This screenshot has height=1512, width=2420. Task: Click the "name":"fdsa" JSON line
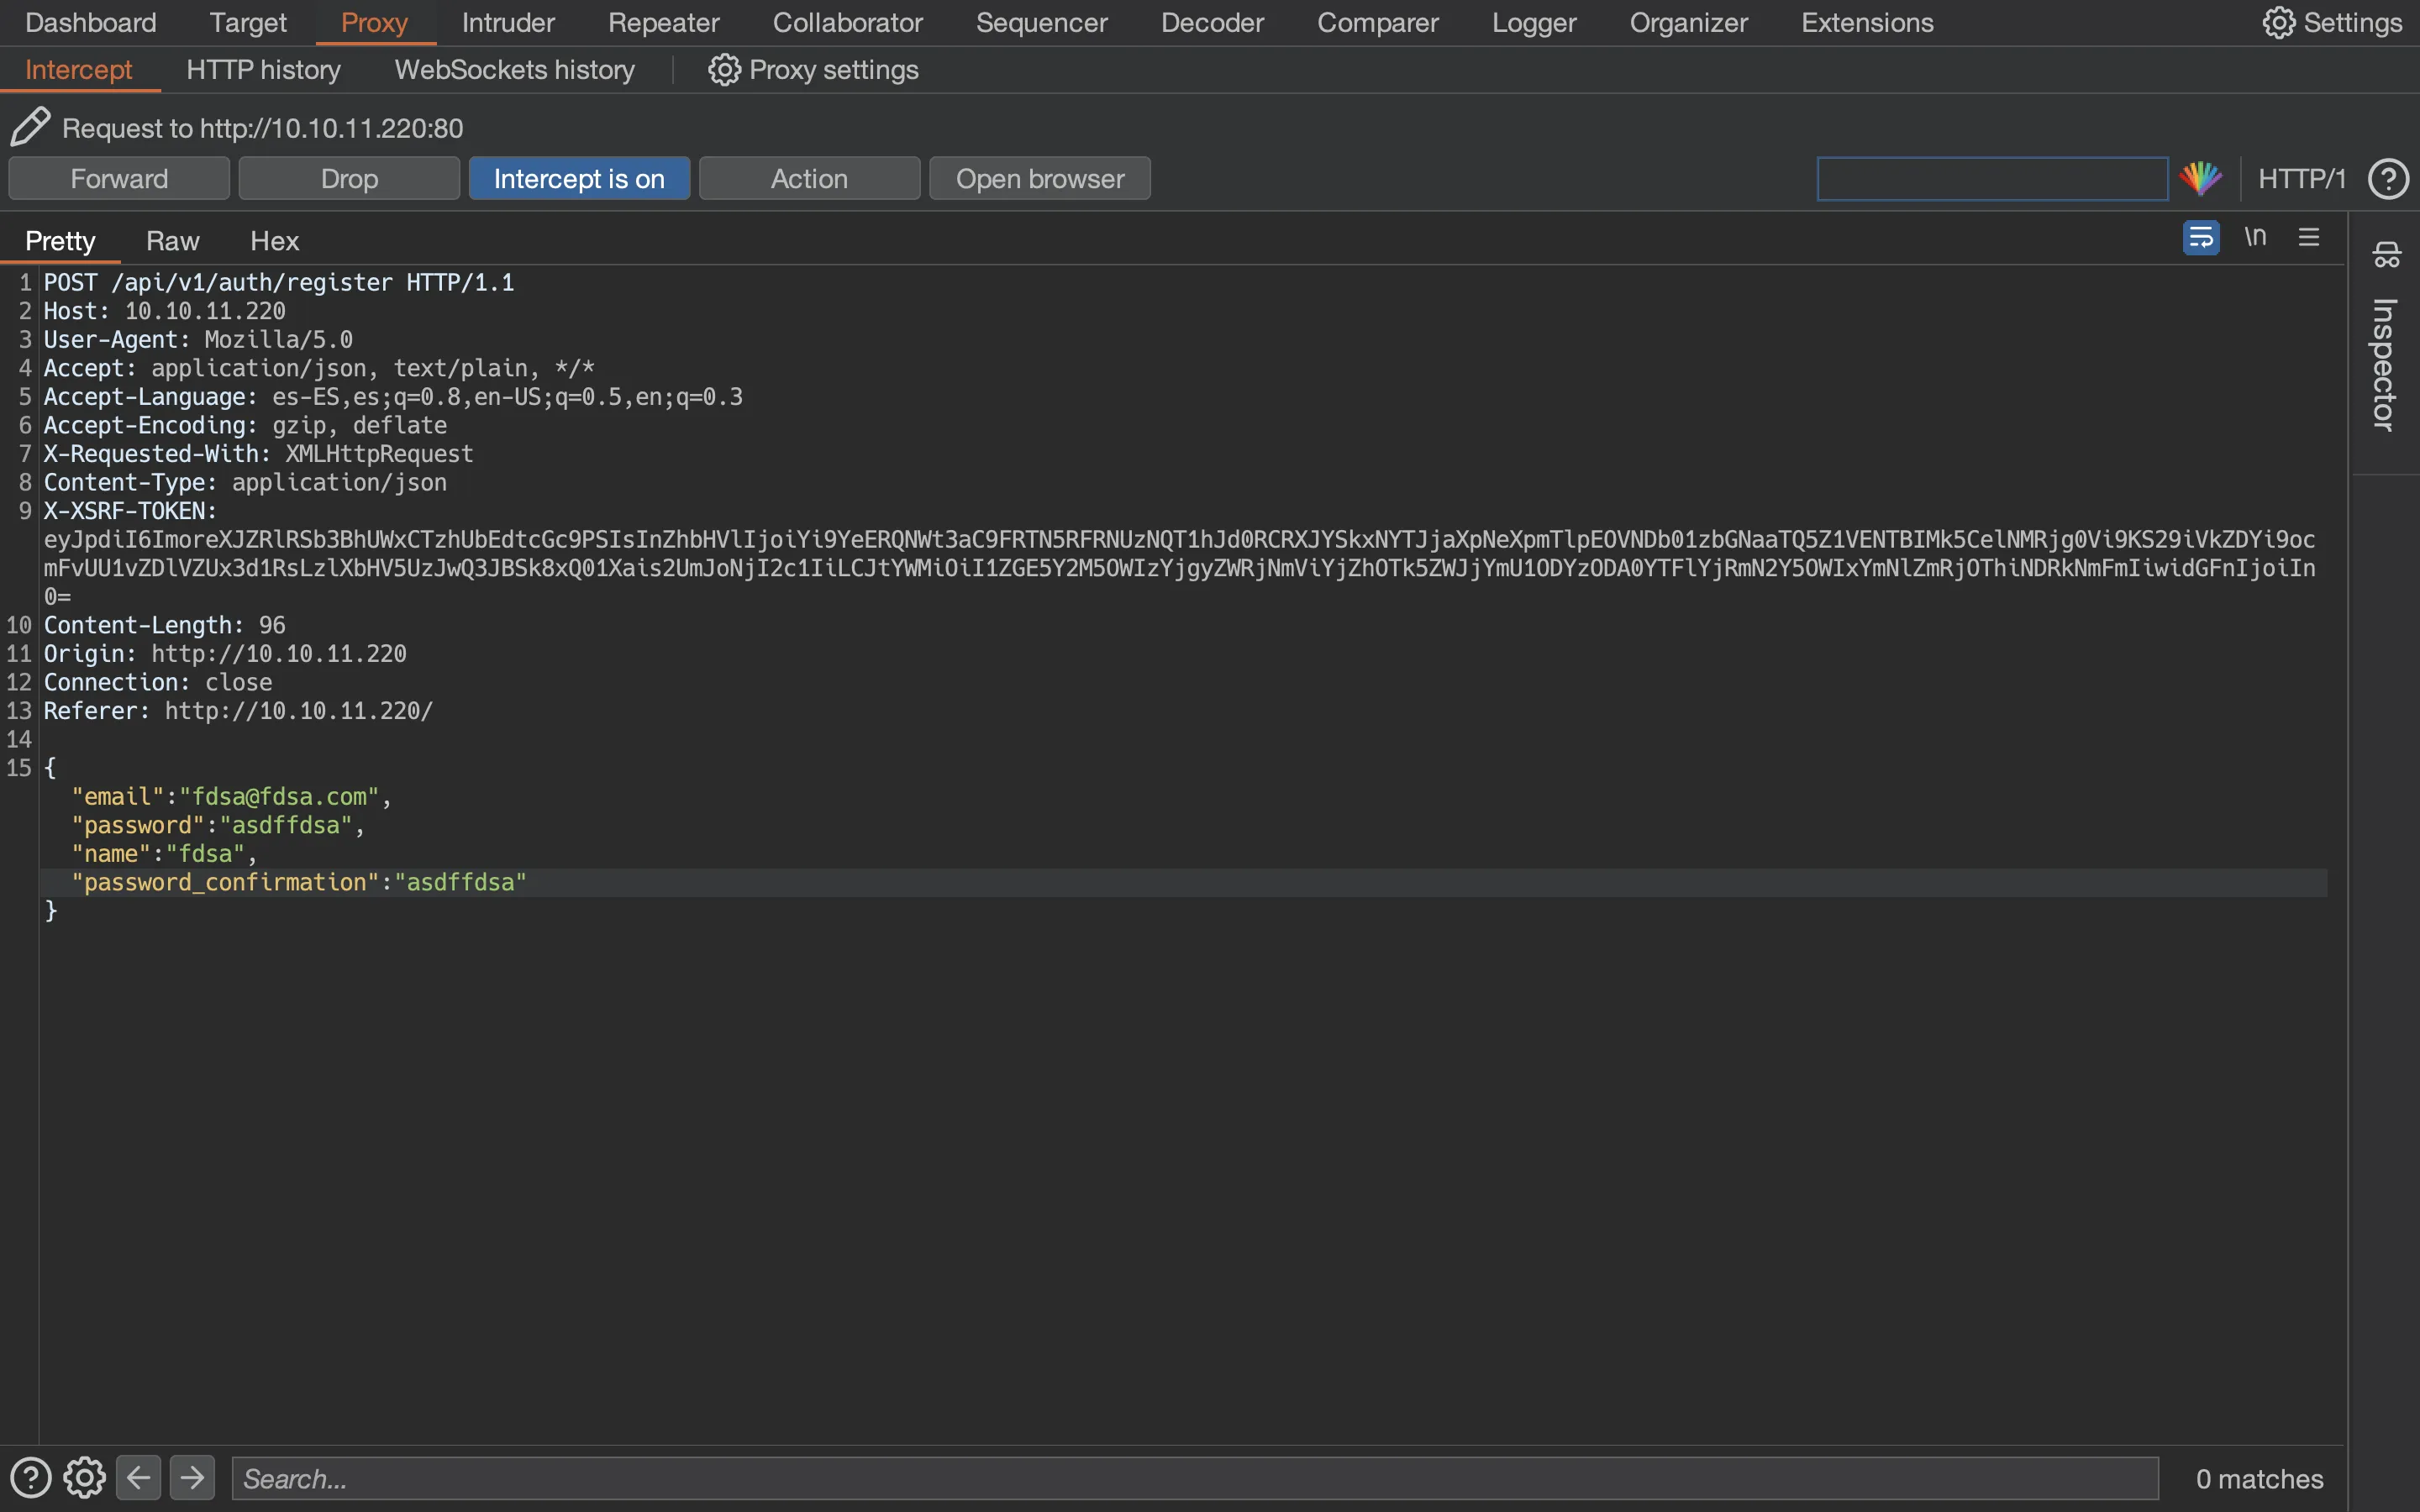click(164, 854)
